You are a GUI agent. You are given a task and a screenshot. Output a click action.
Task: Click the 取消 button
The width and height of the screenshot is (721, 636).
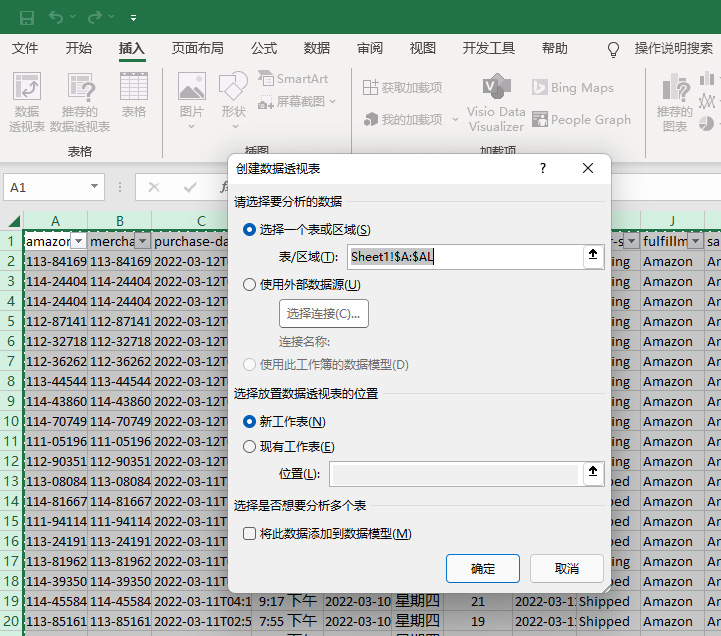tap(567, 568)
